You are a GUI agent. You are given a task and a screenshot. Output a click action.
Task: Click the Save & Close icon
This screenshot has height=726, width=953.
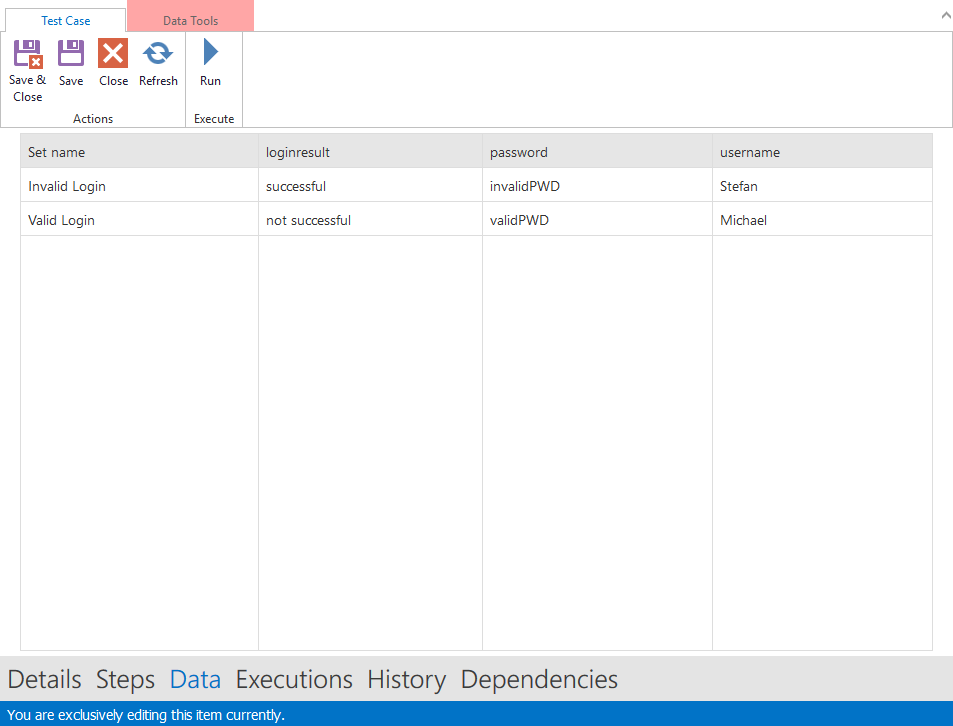pos(27,54)
